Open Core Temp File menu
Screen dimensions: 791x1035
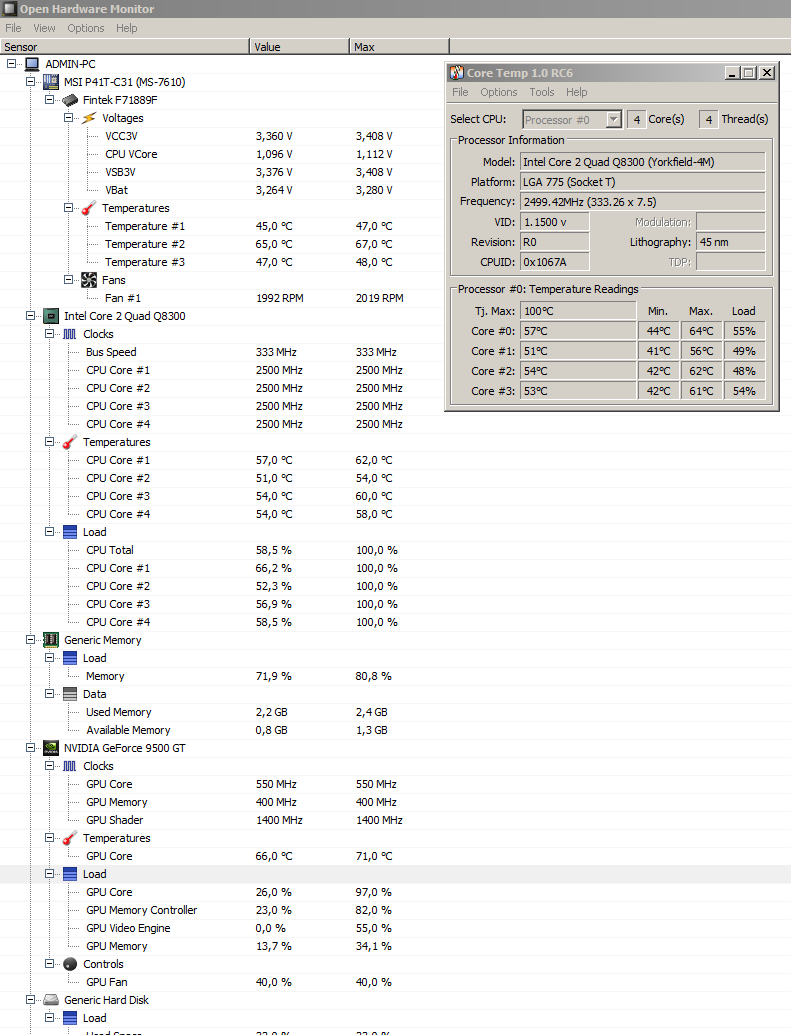point(460,92)
